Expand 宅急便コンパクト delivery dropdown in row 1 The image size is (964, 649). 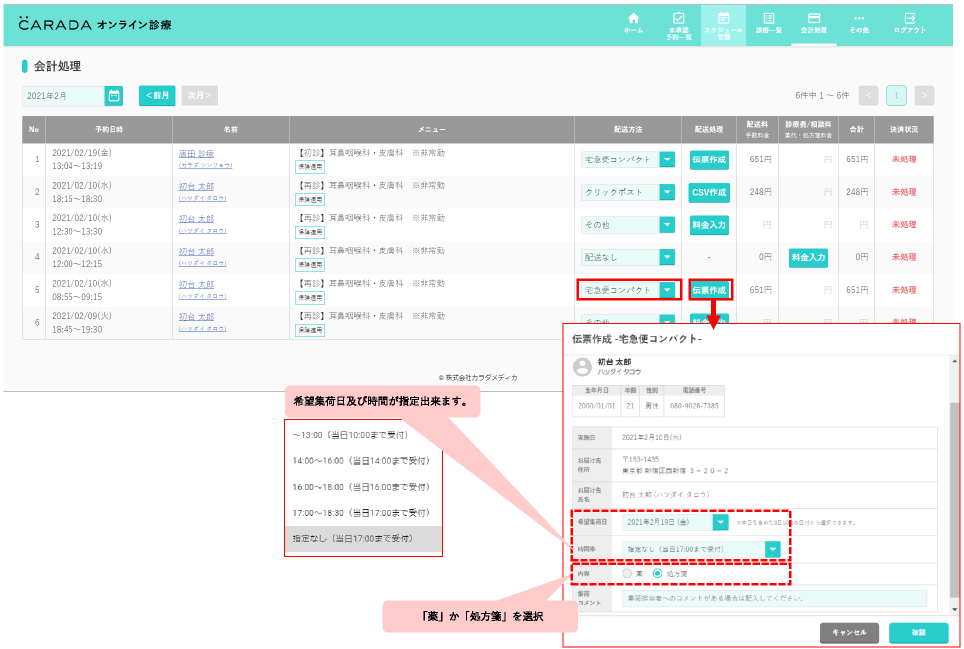pyautogui.click(x=667, y=159)
